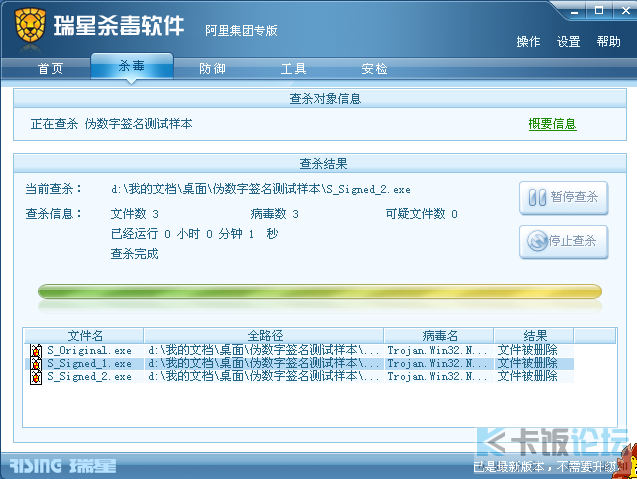The image size is (637, 479).
Task: Close the Rising antivirus window
Action: tap(626, 11)
